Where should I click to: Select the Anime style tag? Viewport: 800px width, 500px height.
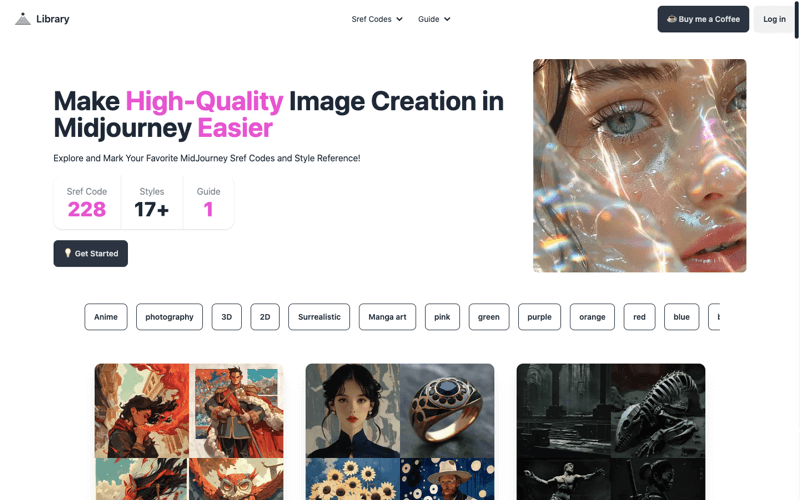[106, 317]
